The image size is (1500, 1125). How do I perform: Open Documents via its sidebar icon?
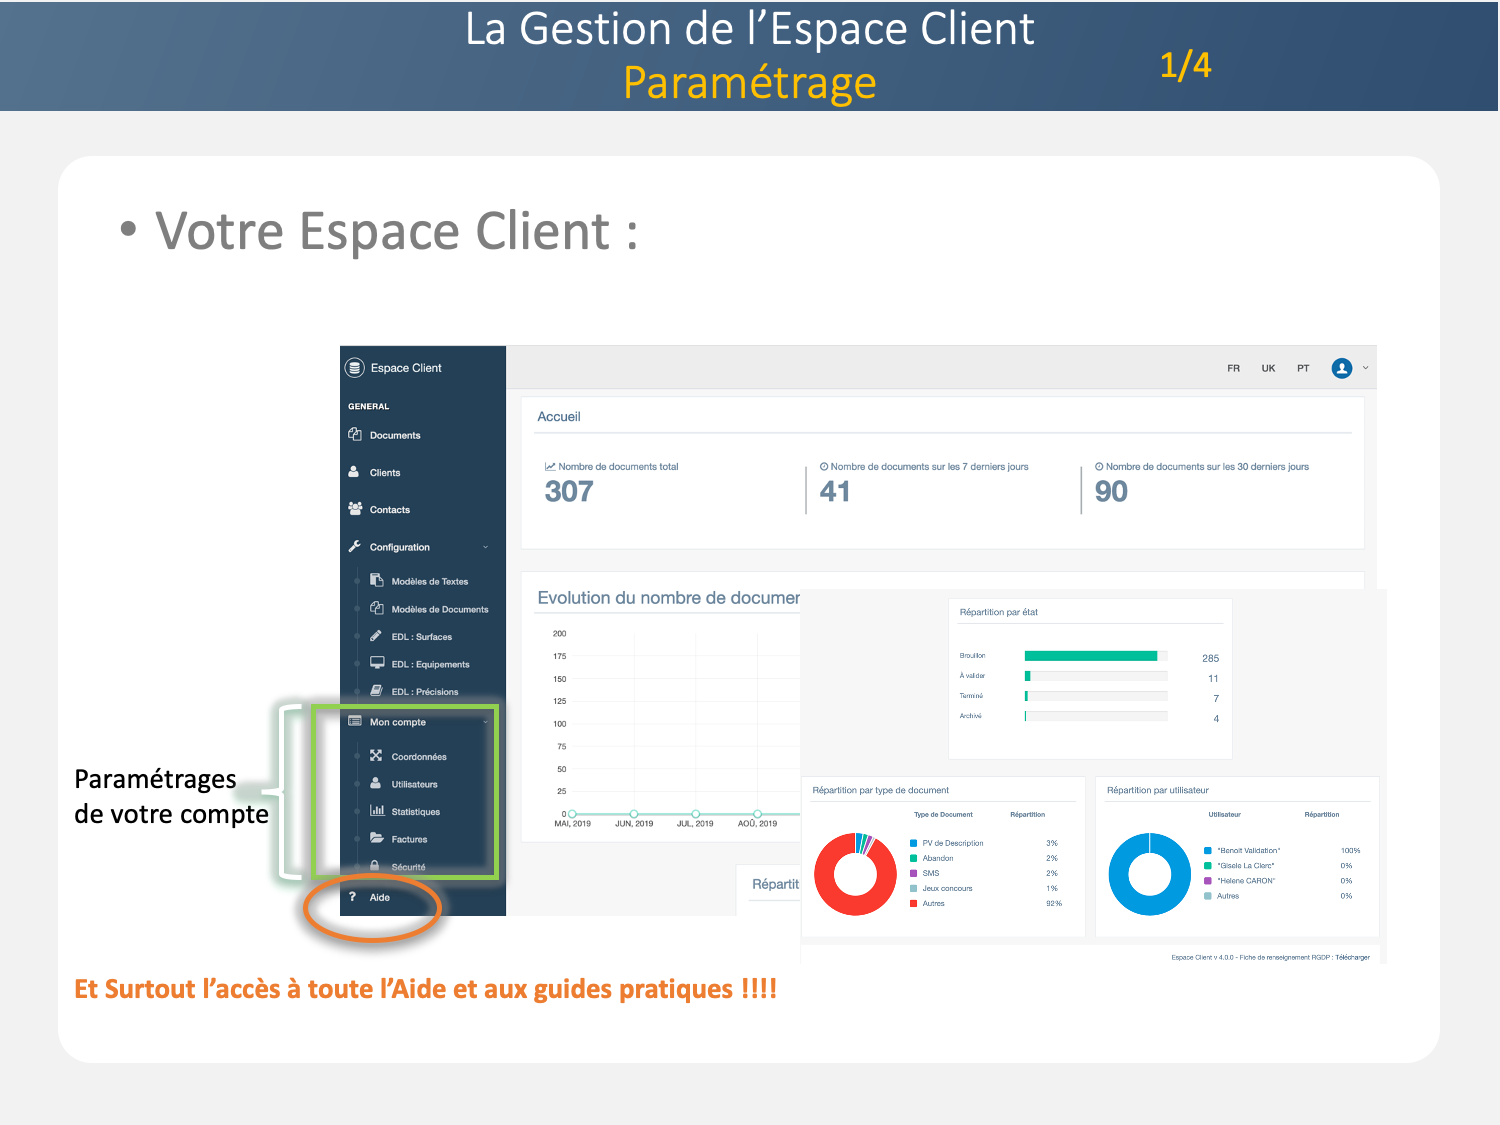click(355, 435)
